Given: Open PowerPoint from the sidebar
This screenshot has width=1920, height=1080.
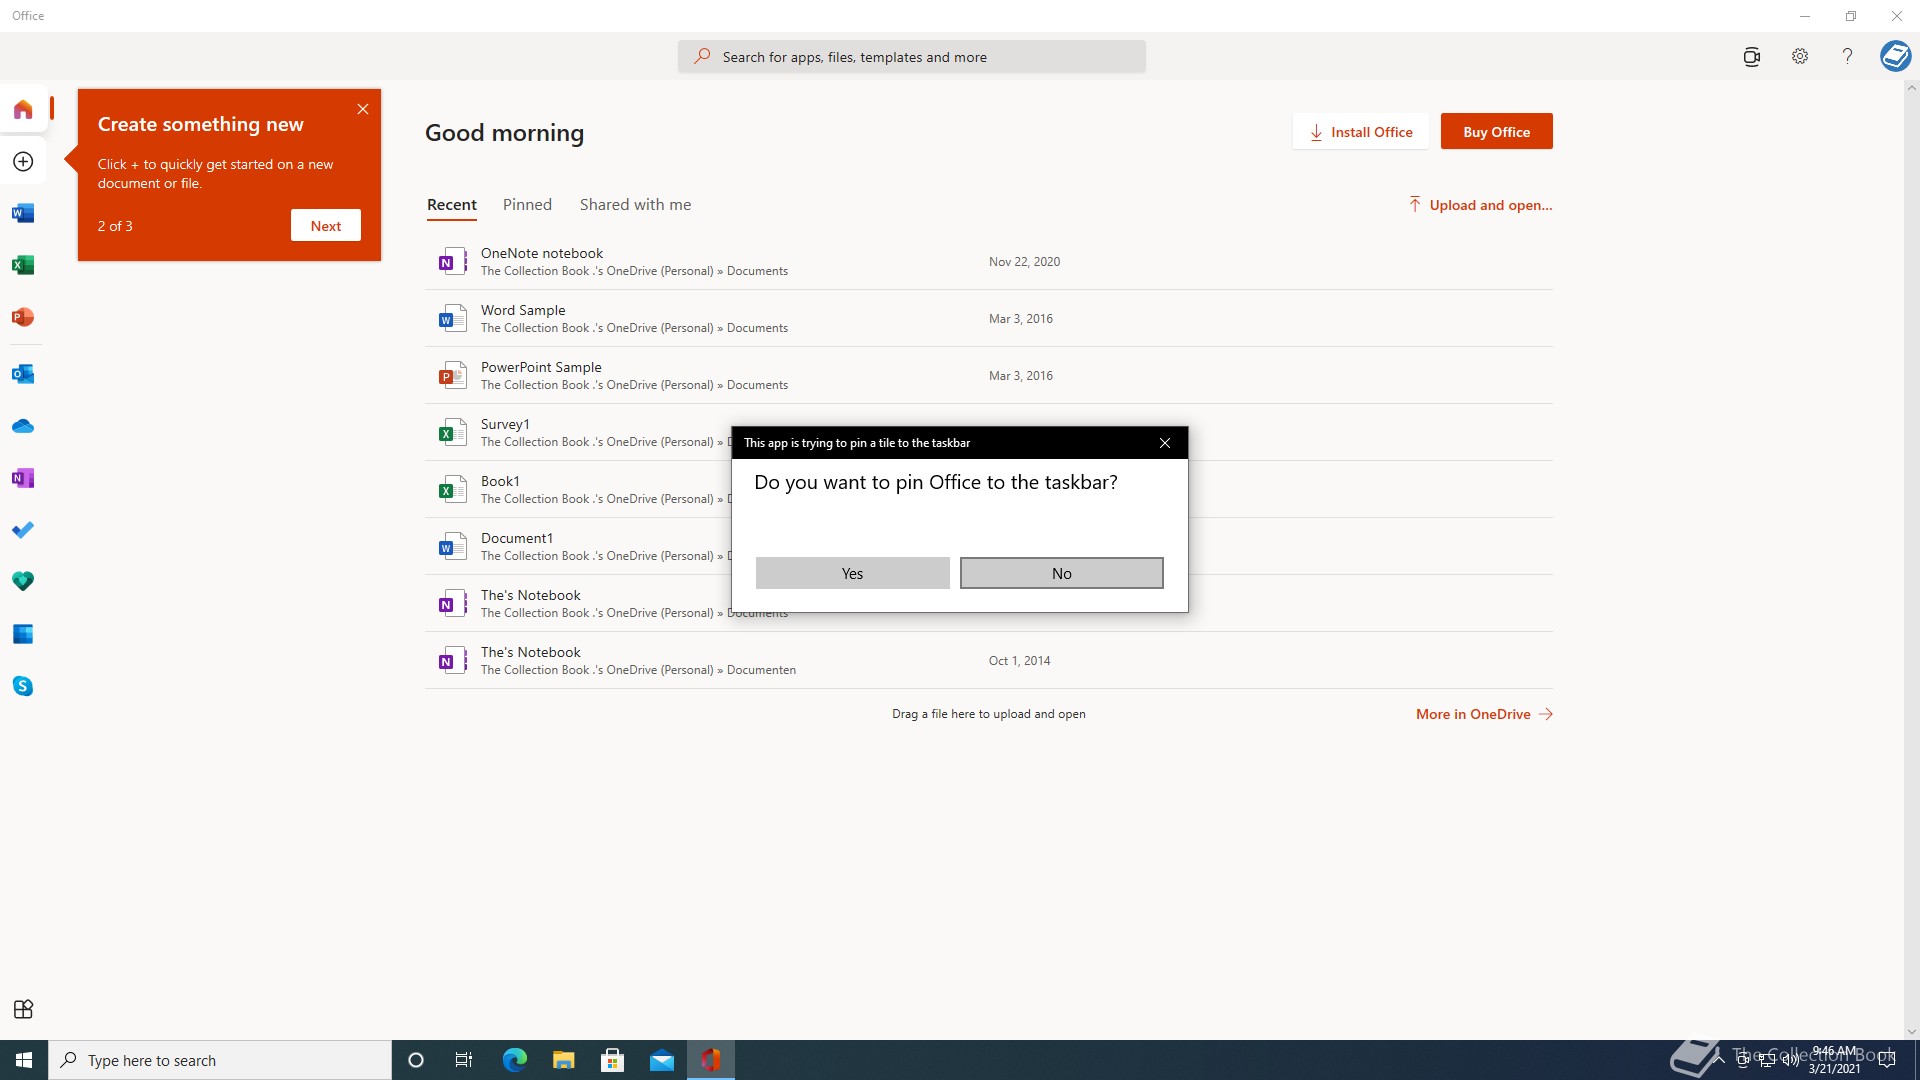Looking at the screenshot, I should pyautogui.click(x=23, y=317).
